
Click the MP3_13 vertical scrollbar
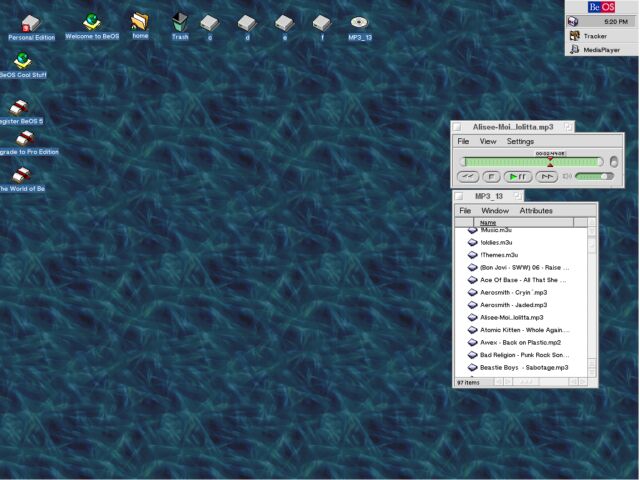(592, 298)
